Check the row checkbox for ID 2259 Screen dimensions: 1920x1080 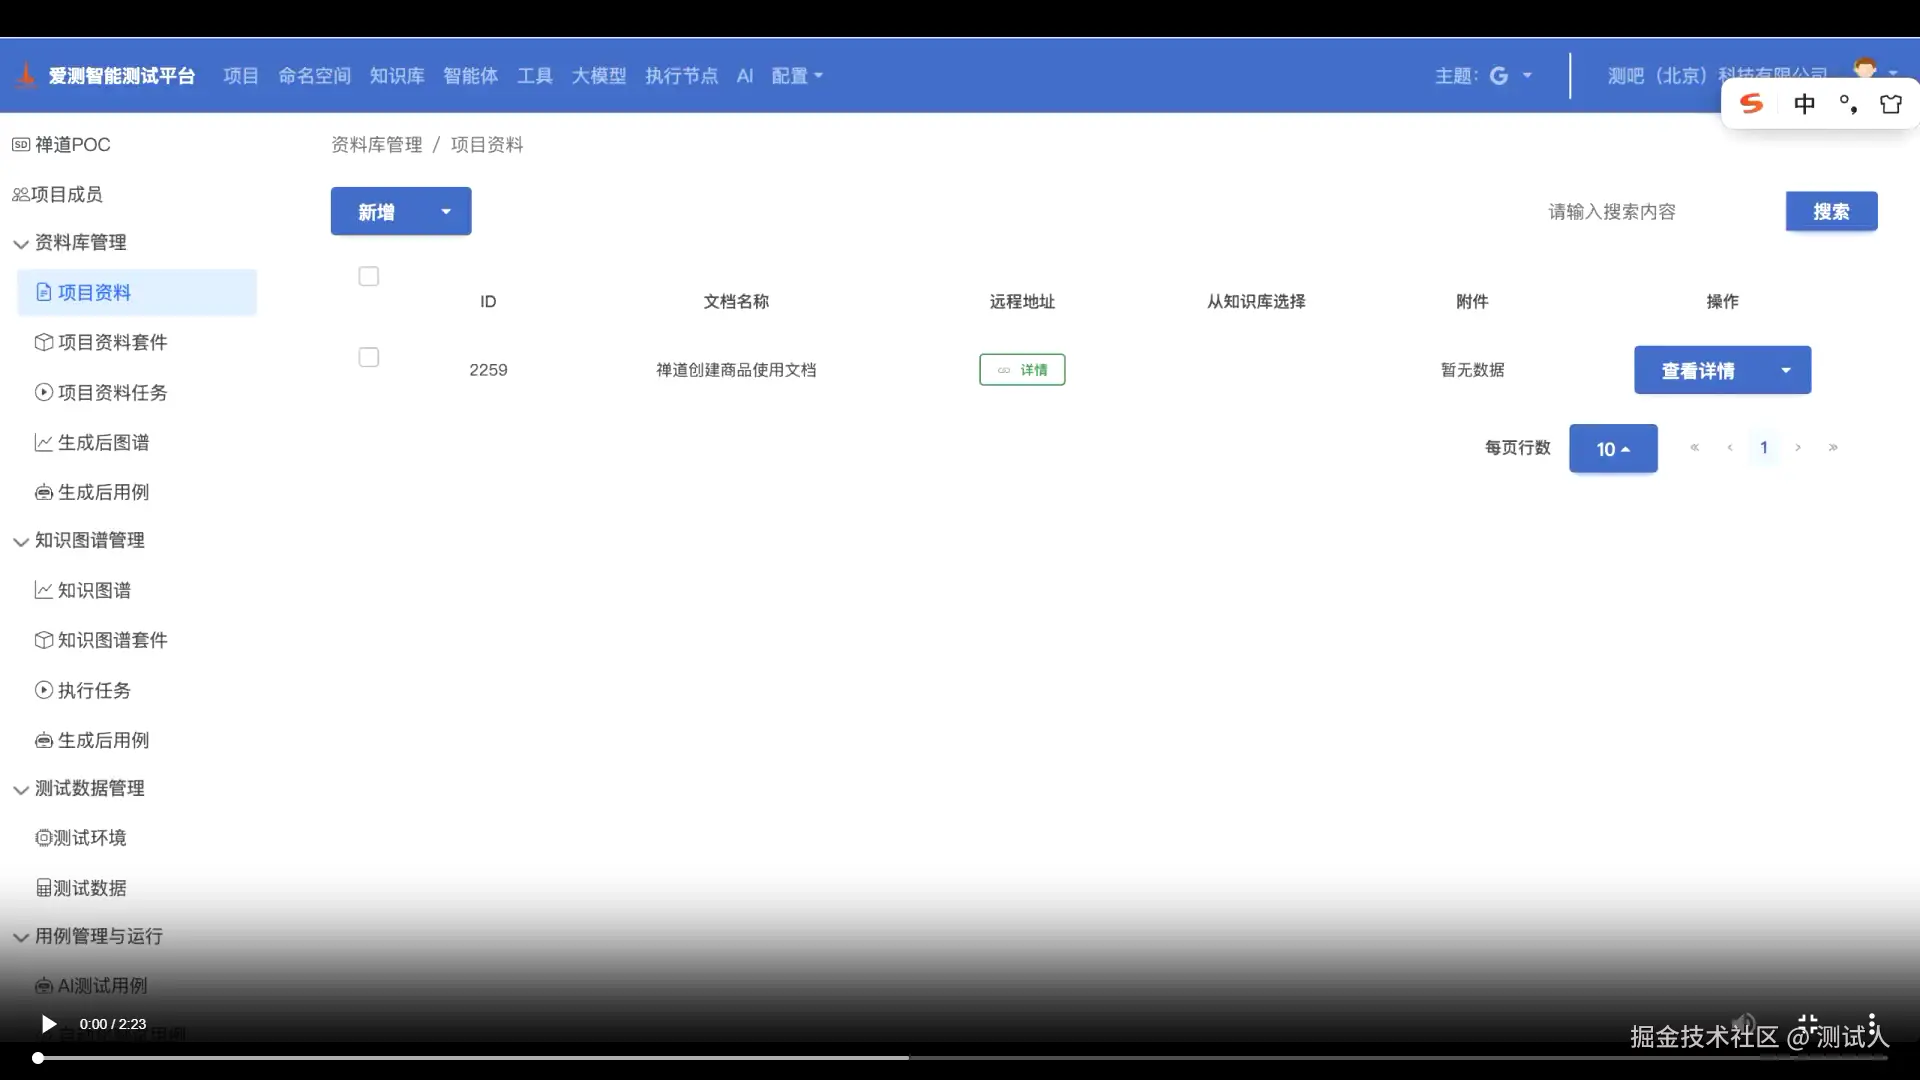click(x=369, y=357)
